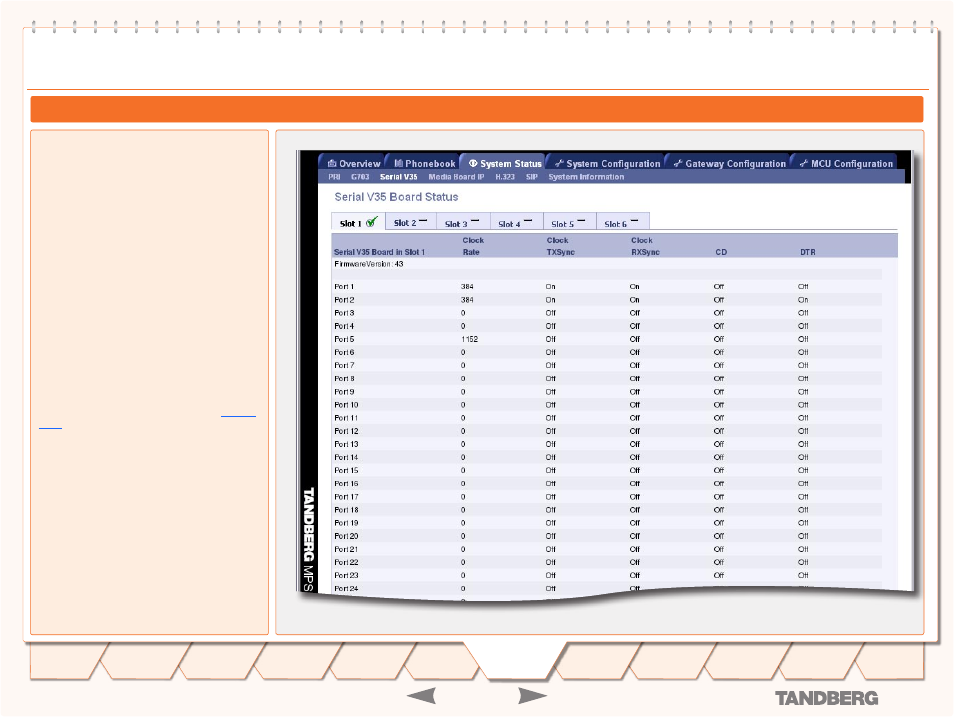Select the Port 2 row label
Viewport: 954px width, 717px height.
344,300
